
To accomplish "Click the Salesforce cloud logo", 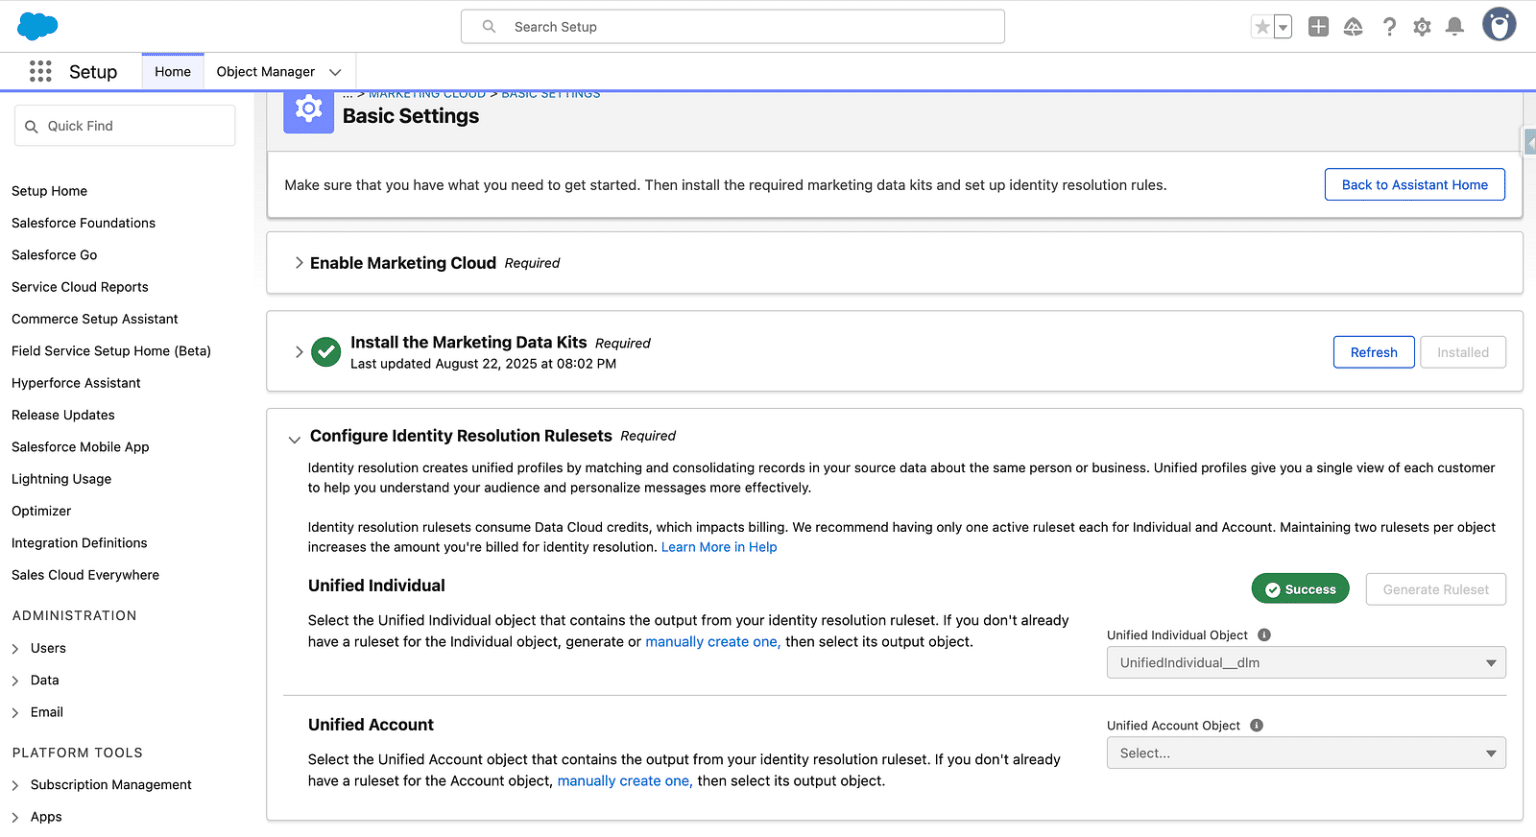I will pyautogui.click(x=38, y=26).
